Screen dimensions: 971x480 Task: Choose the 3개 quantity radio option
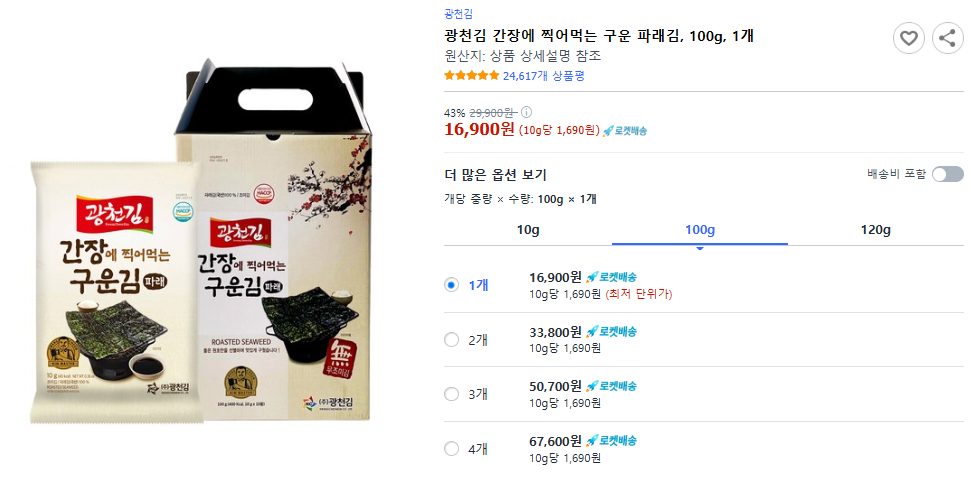point(451,393)
